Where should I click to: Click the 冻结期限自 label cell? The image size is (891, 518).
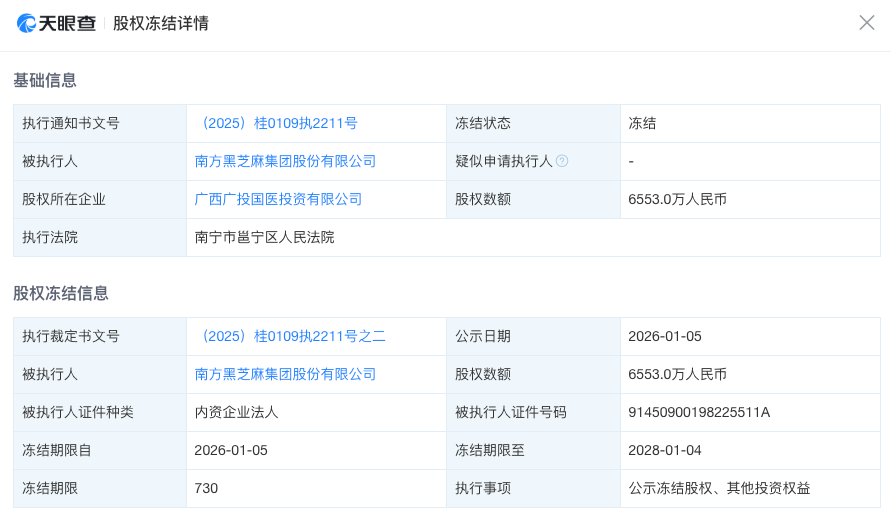tap(100, 450)
